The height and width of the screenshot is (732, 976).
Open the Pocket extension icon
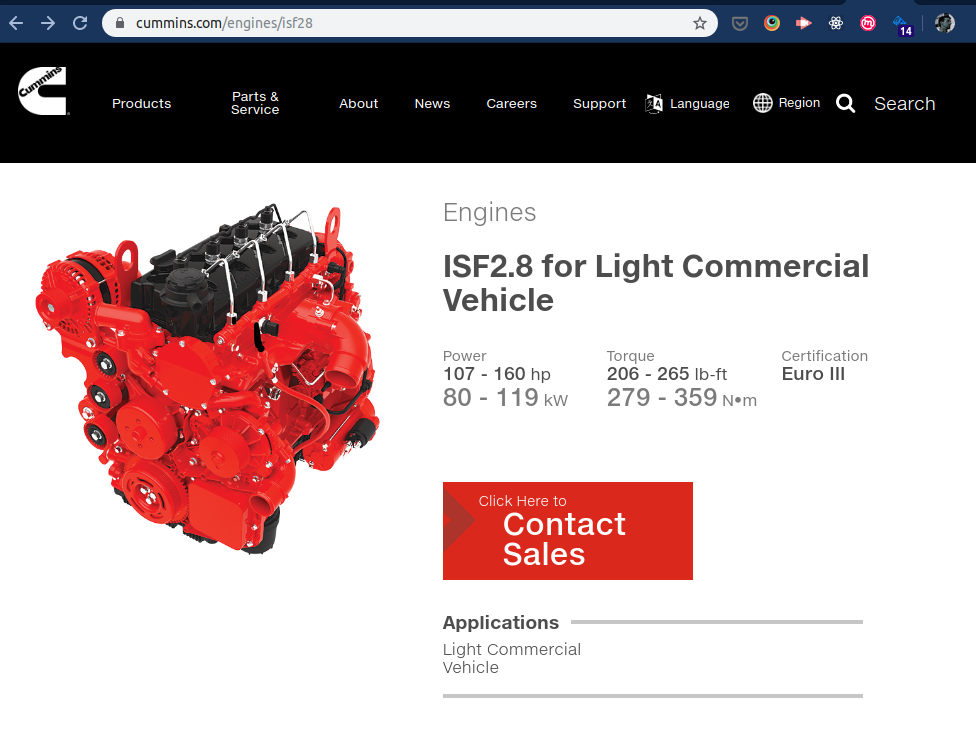pos(739,24)
